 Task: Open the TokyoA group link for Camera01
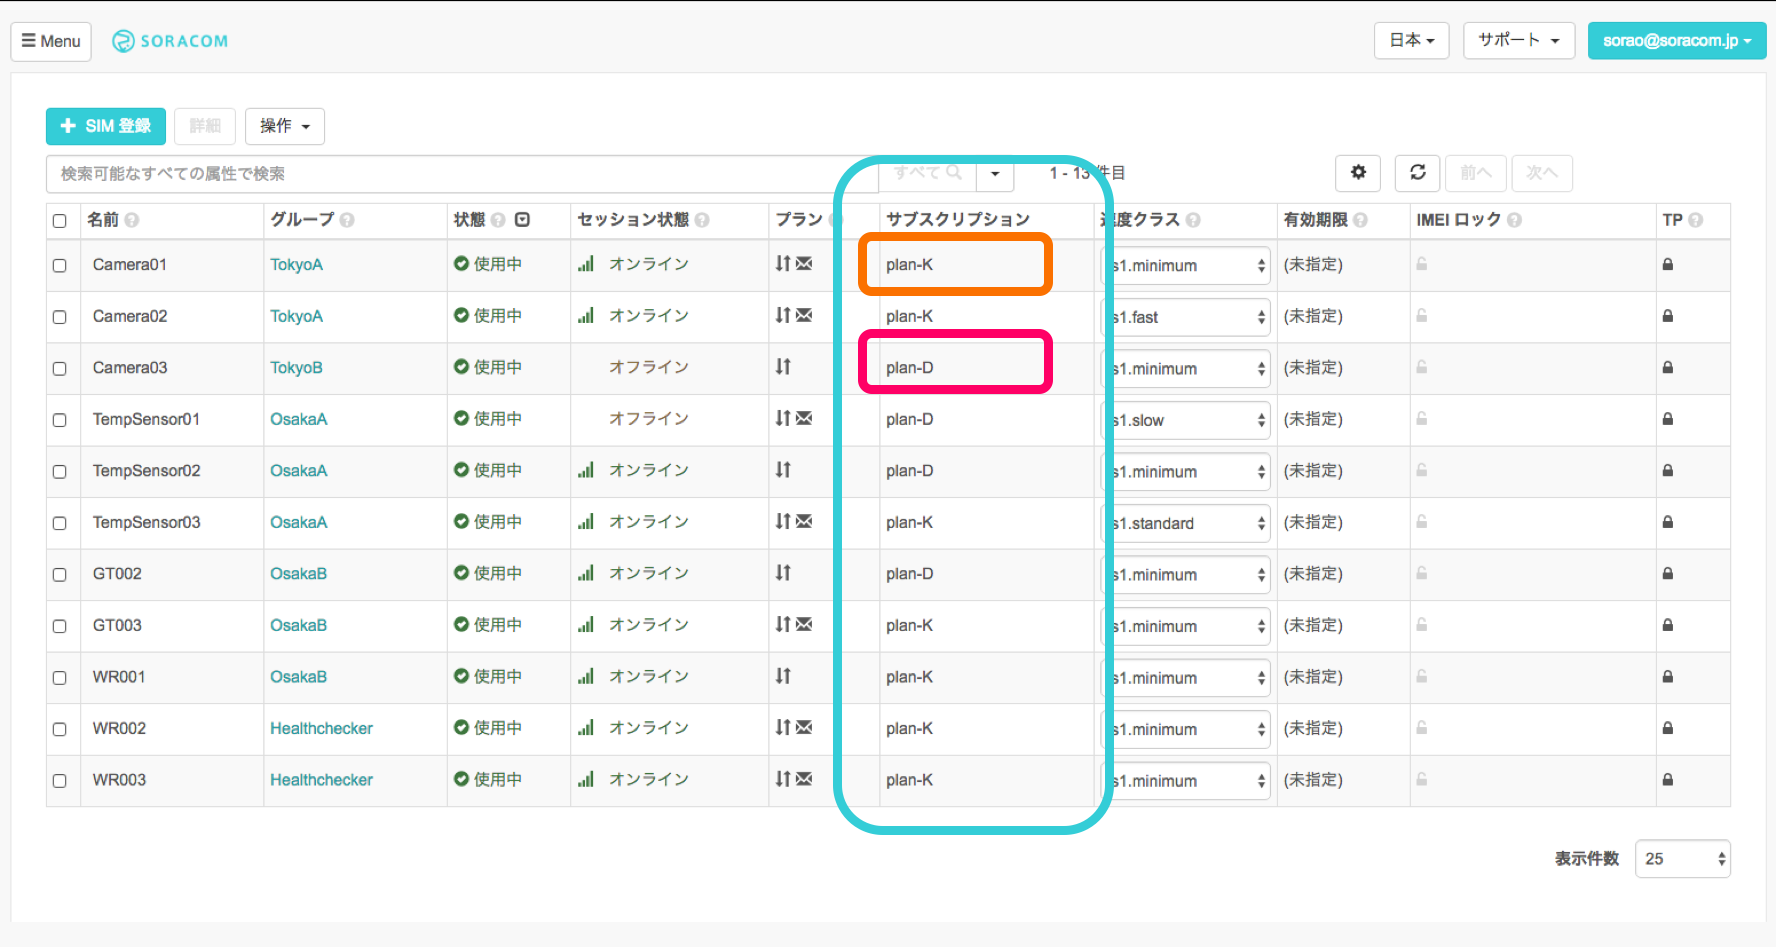point(296,265)
